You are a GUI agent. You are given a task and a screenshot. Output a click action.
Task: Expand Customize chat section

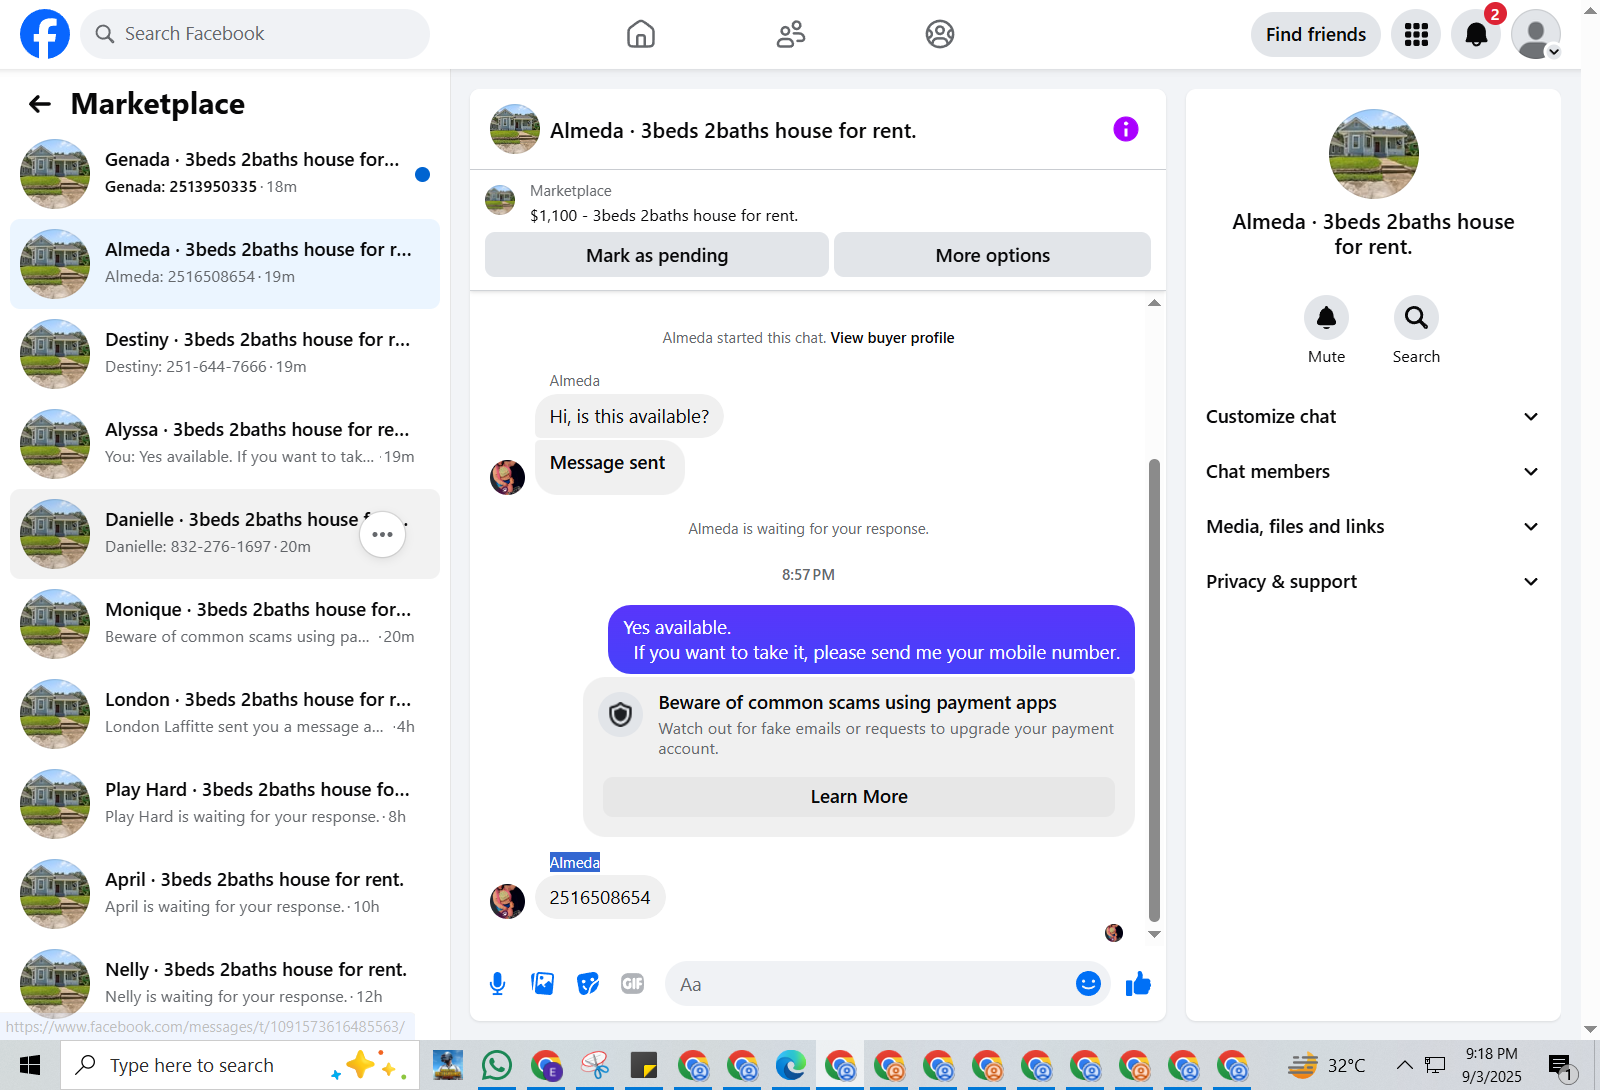1373,417
